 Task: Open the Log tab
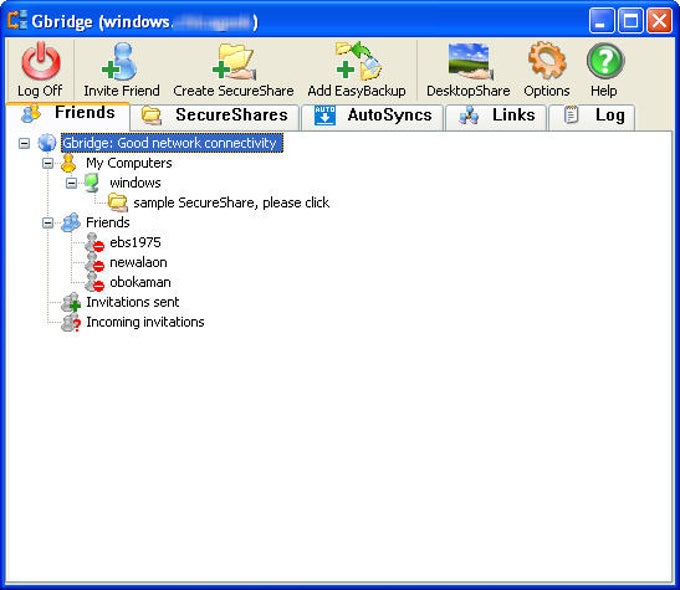(592, 116)
